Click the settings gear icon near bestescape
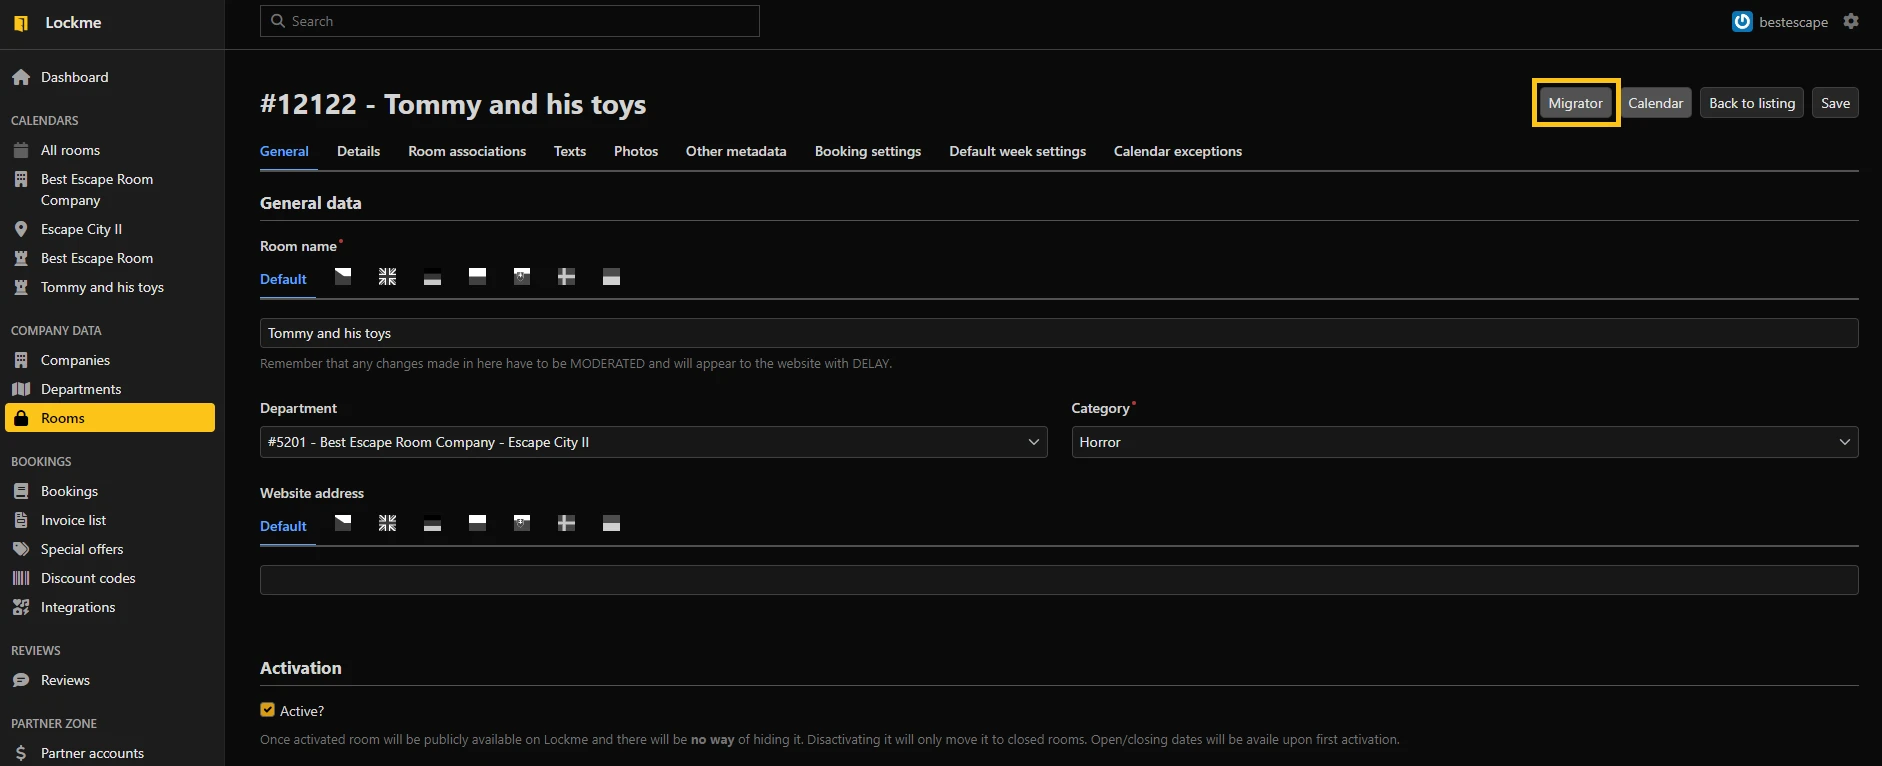This screenshot has height=766, width=1882. tap(1851, 21)
